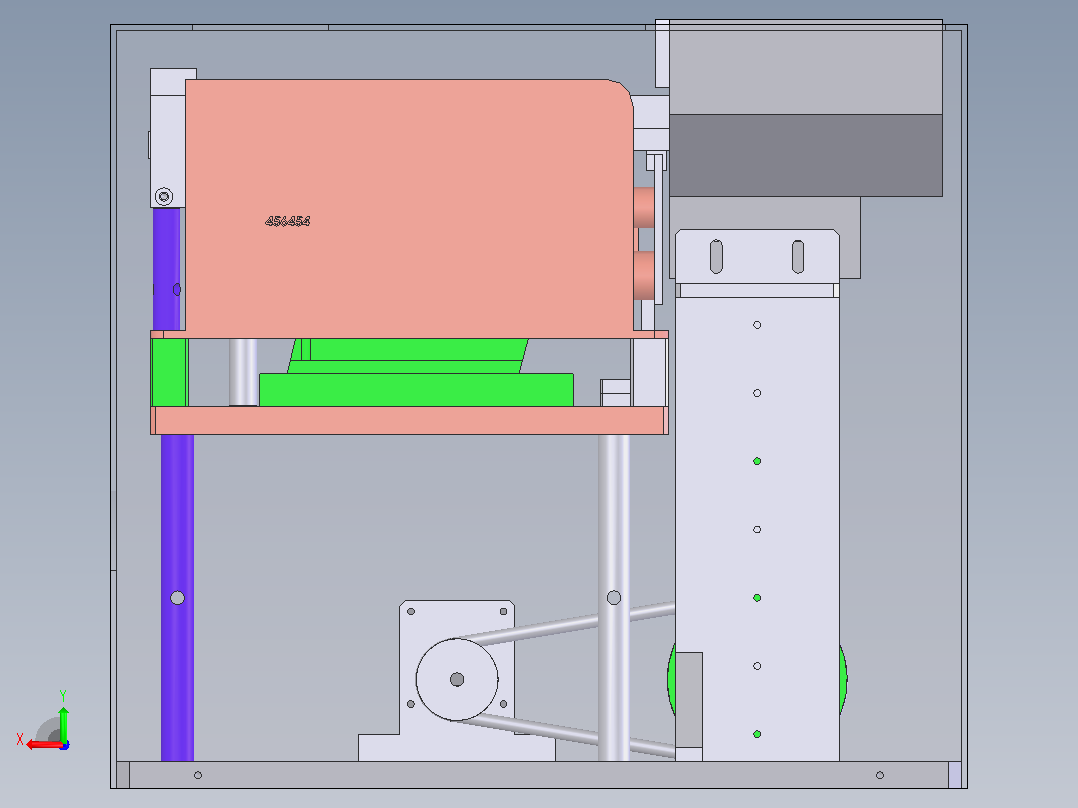Click the left slot hole on the white bracket
Screen dimensions: 1078x808
coord(716,256)
